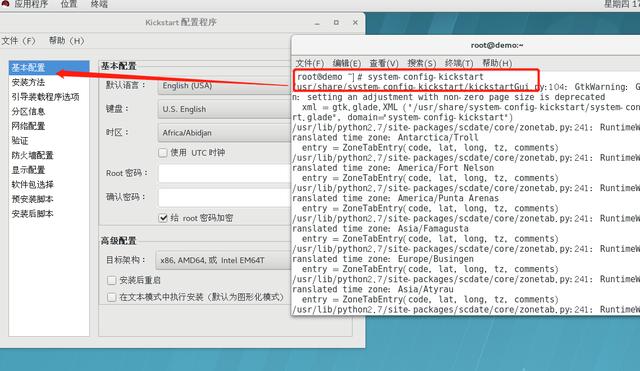Select 安装后脚本 in the sidebar list
The image size is (640, 371).
pyautogui.click(x=49, y=213)
